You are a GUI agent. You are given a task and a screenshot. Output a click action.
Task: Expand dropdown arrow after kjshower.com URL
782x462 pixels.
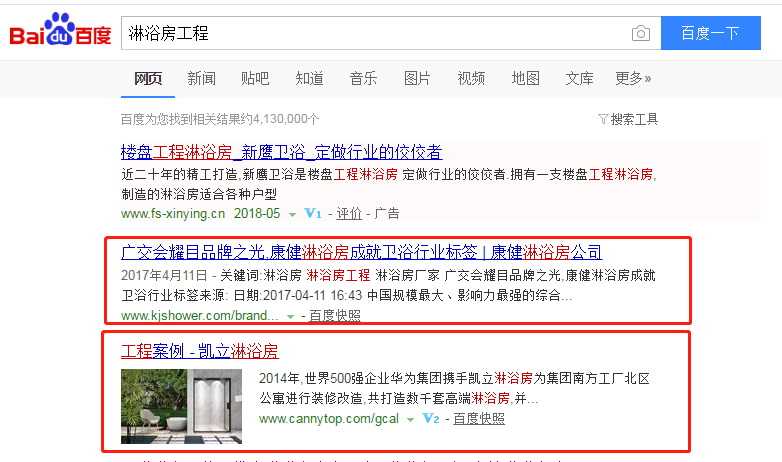(290, 316)
